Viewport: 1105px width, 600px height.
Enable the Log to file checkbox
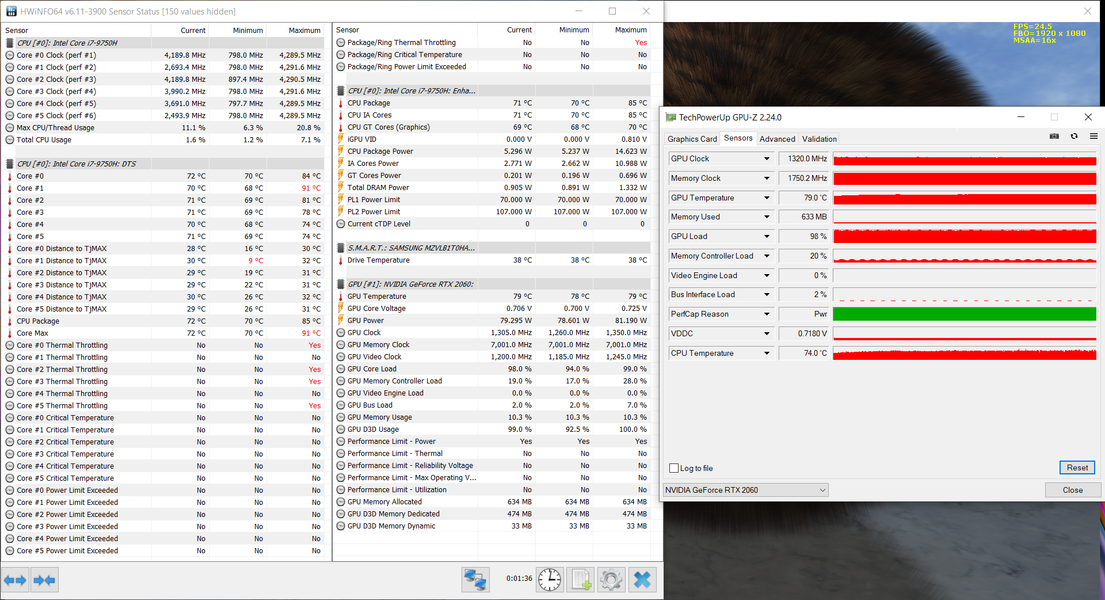point(674,468)
